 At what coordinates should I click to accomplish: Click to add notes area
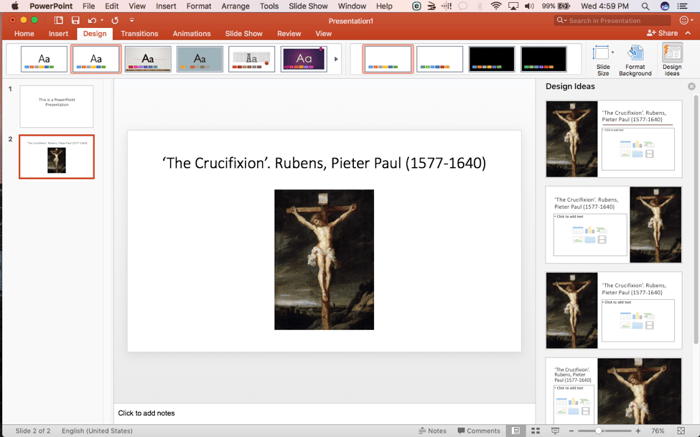click(x=146, y=413)
